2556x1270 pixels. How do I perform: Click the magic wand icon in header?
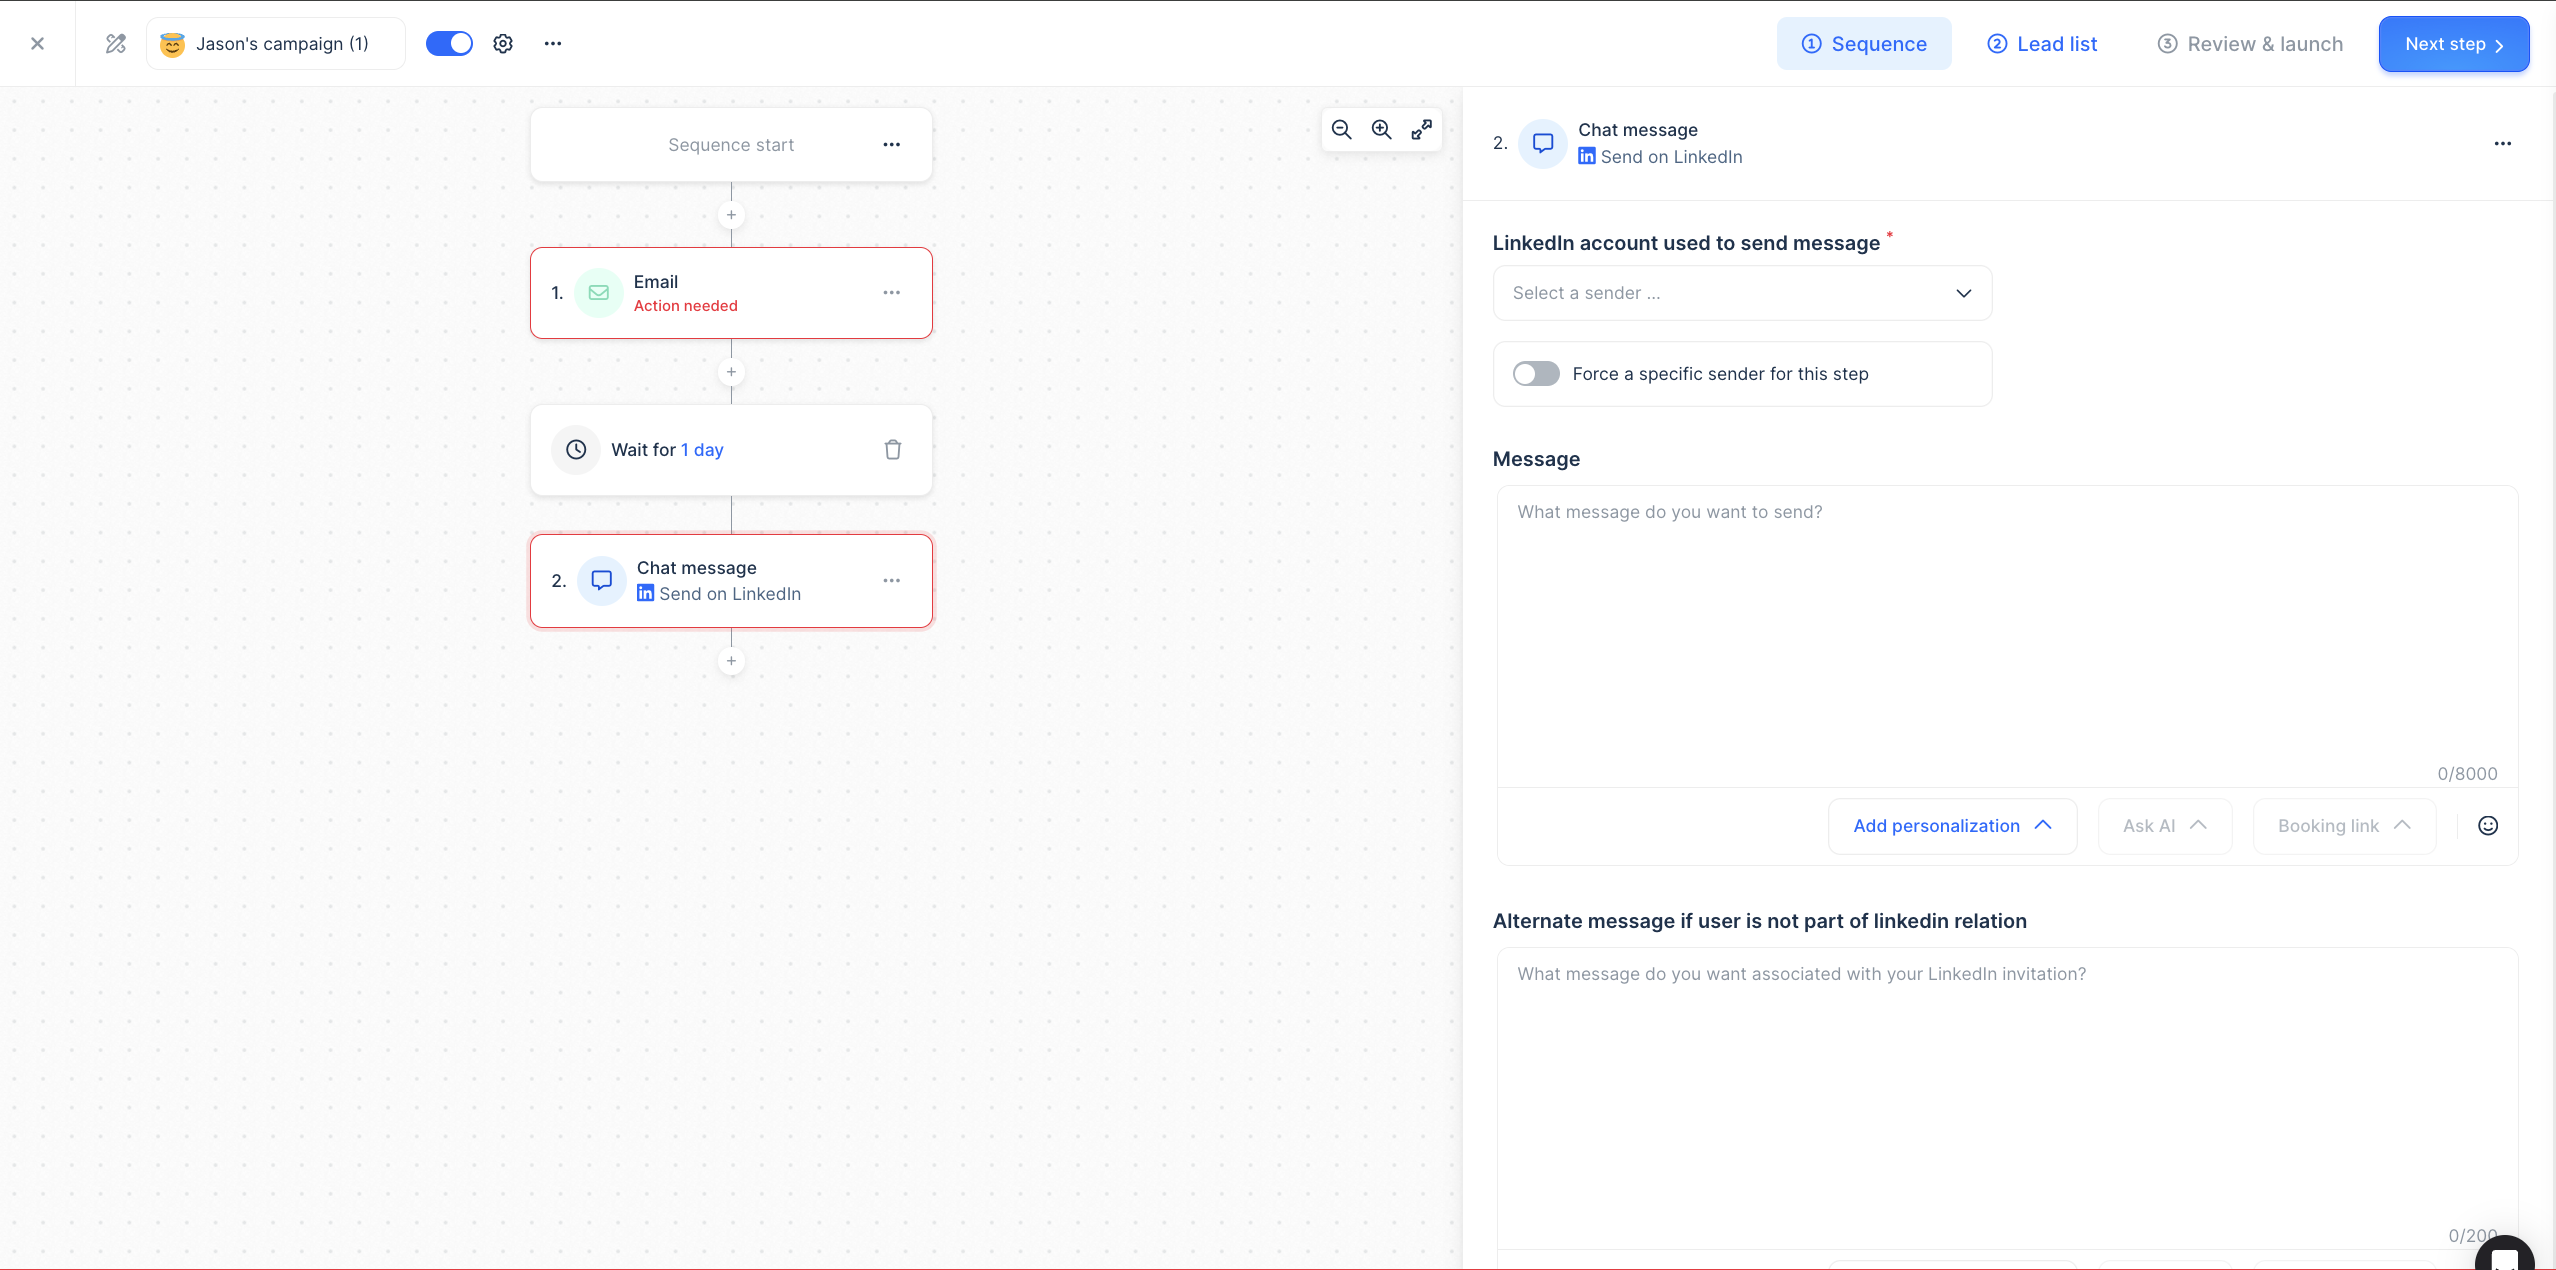pos(116,44)
